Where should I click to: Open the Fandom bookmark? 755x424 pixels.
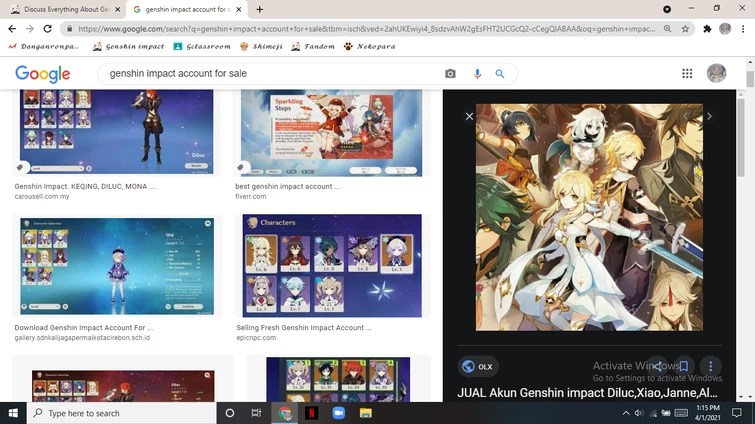(313, 46)
